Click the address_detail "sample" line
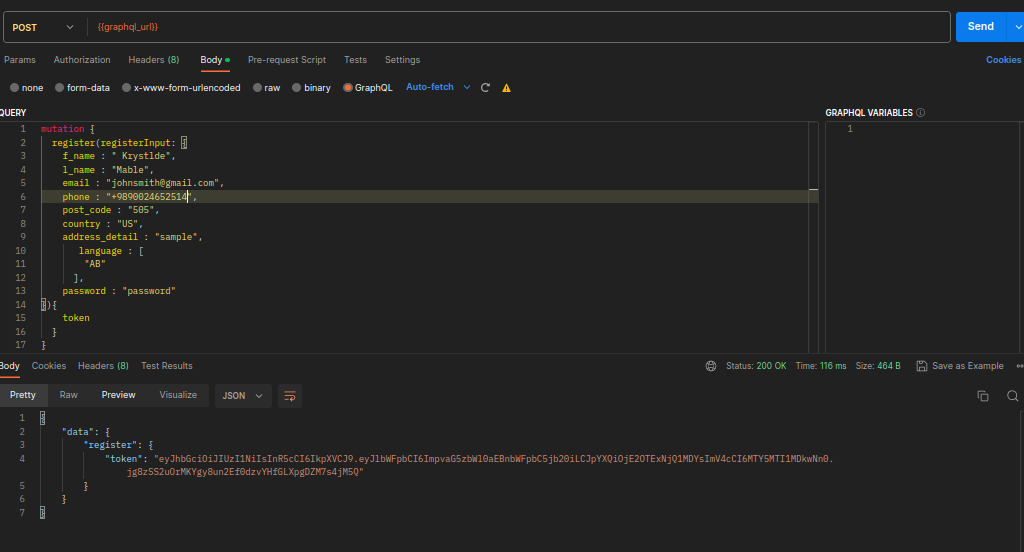Viewport: 1024px width, 552px height. pos(132,236)
